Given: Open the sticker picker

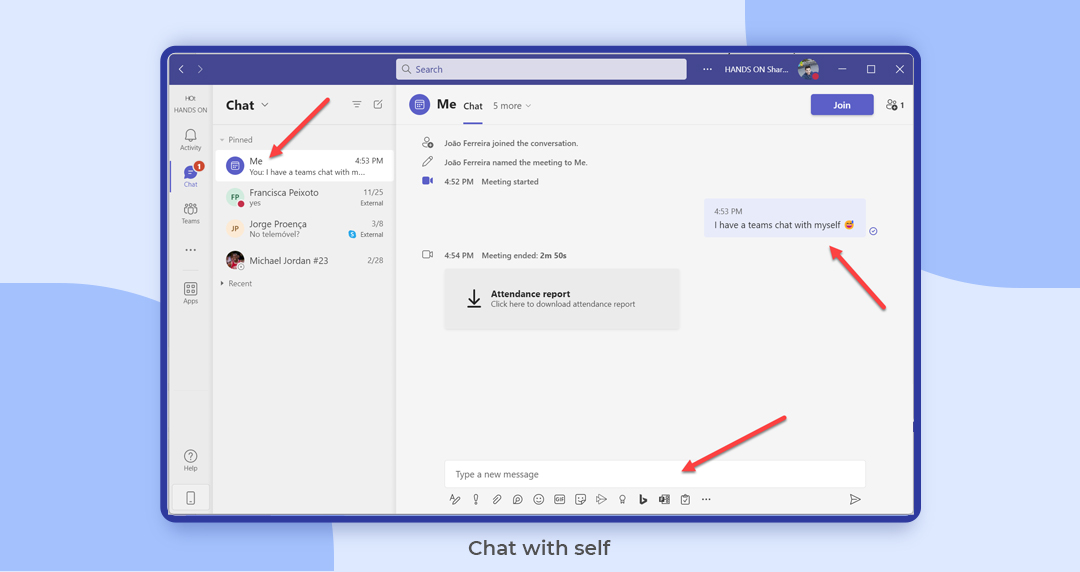Looking at the screenshot, I should [x=581, y=500].
